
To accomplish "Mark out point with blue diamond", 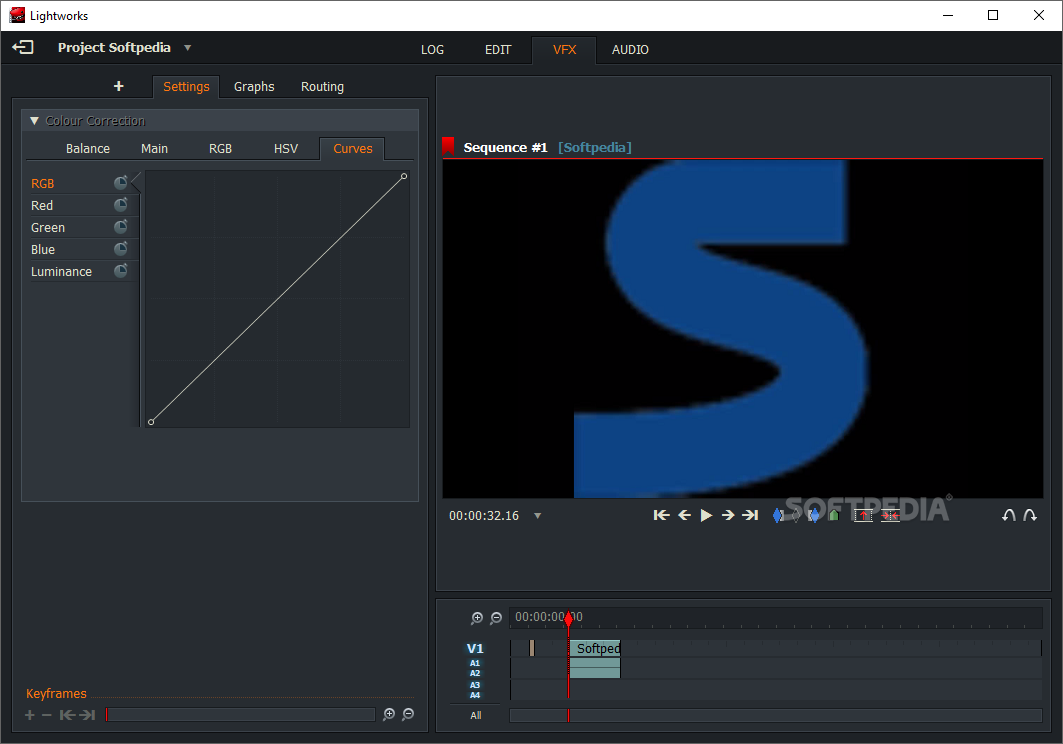I will 814,515.
